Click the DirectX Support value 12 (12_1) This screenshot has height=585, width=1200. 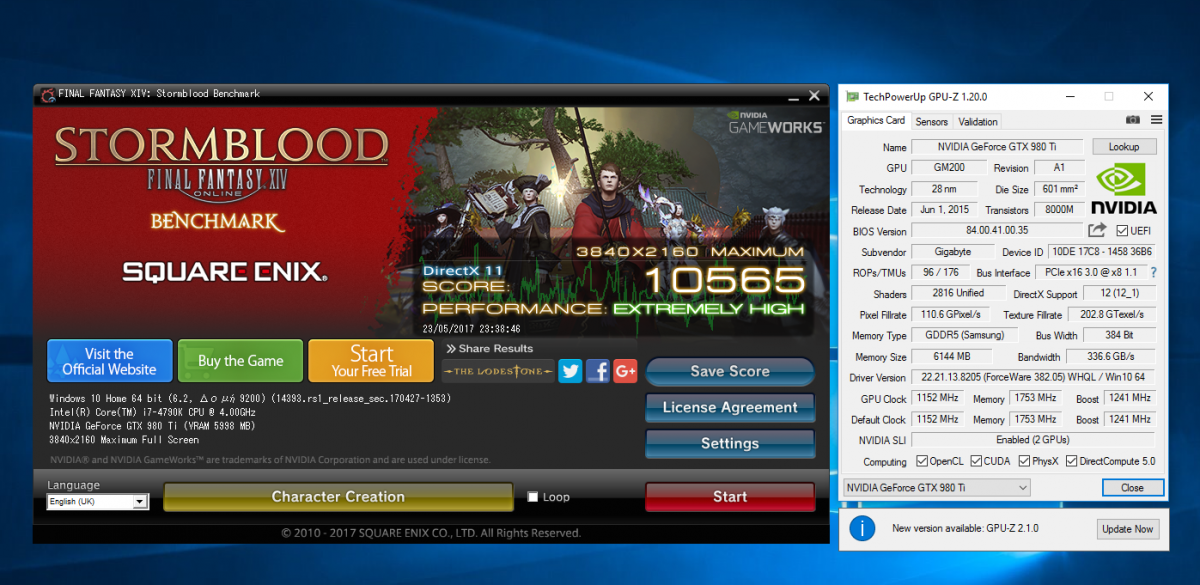point(1119,294)
